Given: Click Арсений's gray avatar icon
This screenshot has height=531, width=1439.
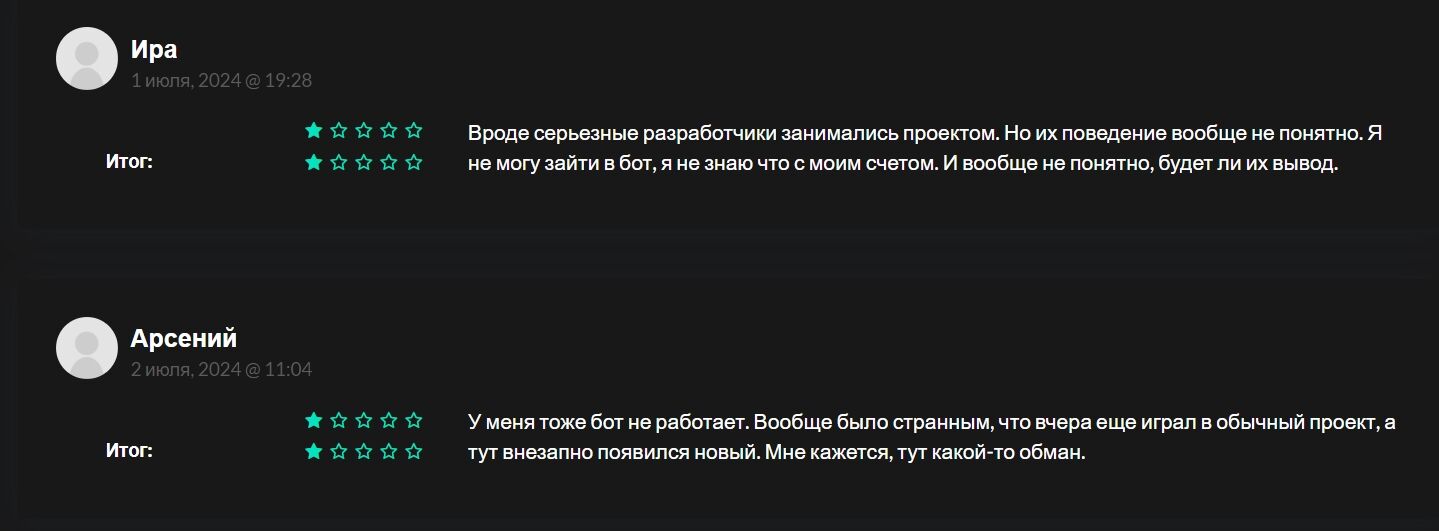Looking at the screenshot, I should [87, 348].
